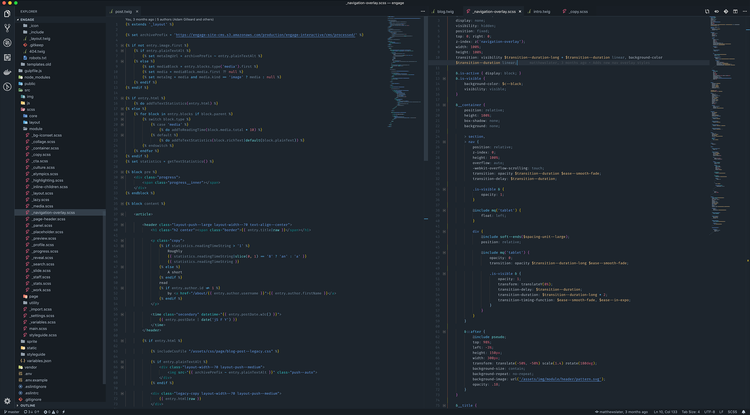This screenshot has width=750, height=415.
Task: Open left editor group more actions ellipsis
Action: pos(423,11)
